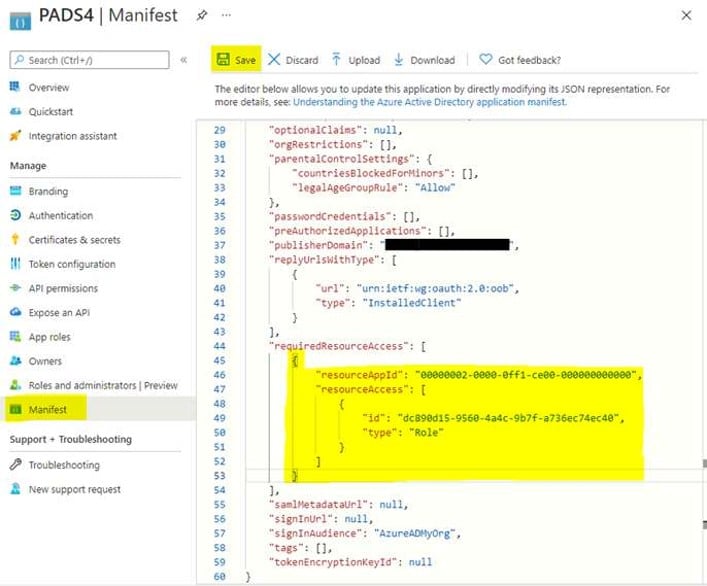Pin the PADS4 Manifest blade
Viewport: 707px width, 586px height.
pos(202,15)
